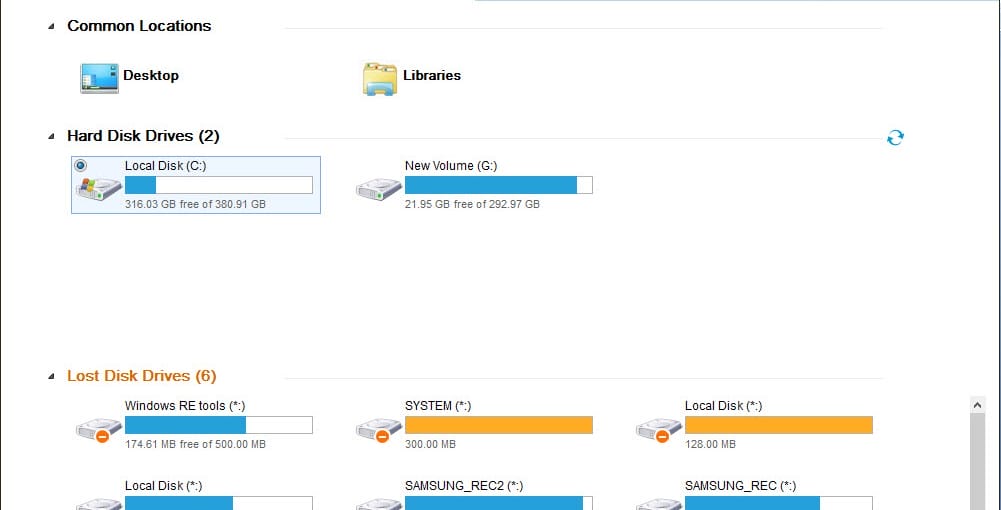Click the Libraries label
1001x510 pixels.
coord(432,75)
